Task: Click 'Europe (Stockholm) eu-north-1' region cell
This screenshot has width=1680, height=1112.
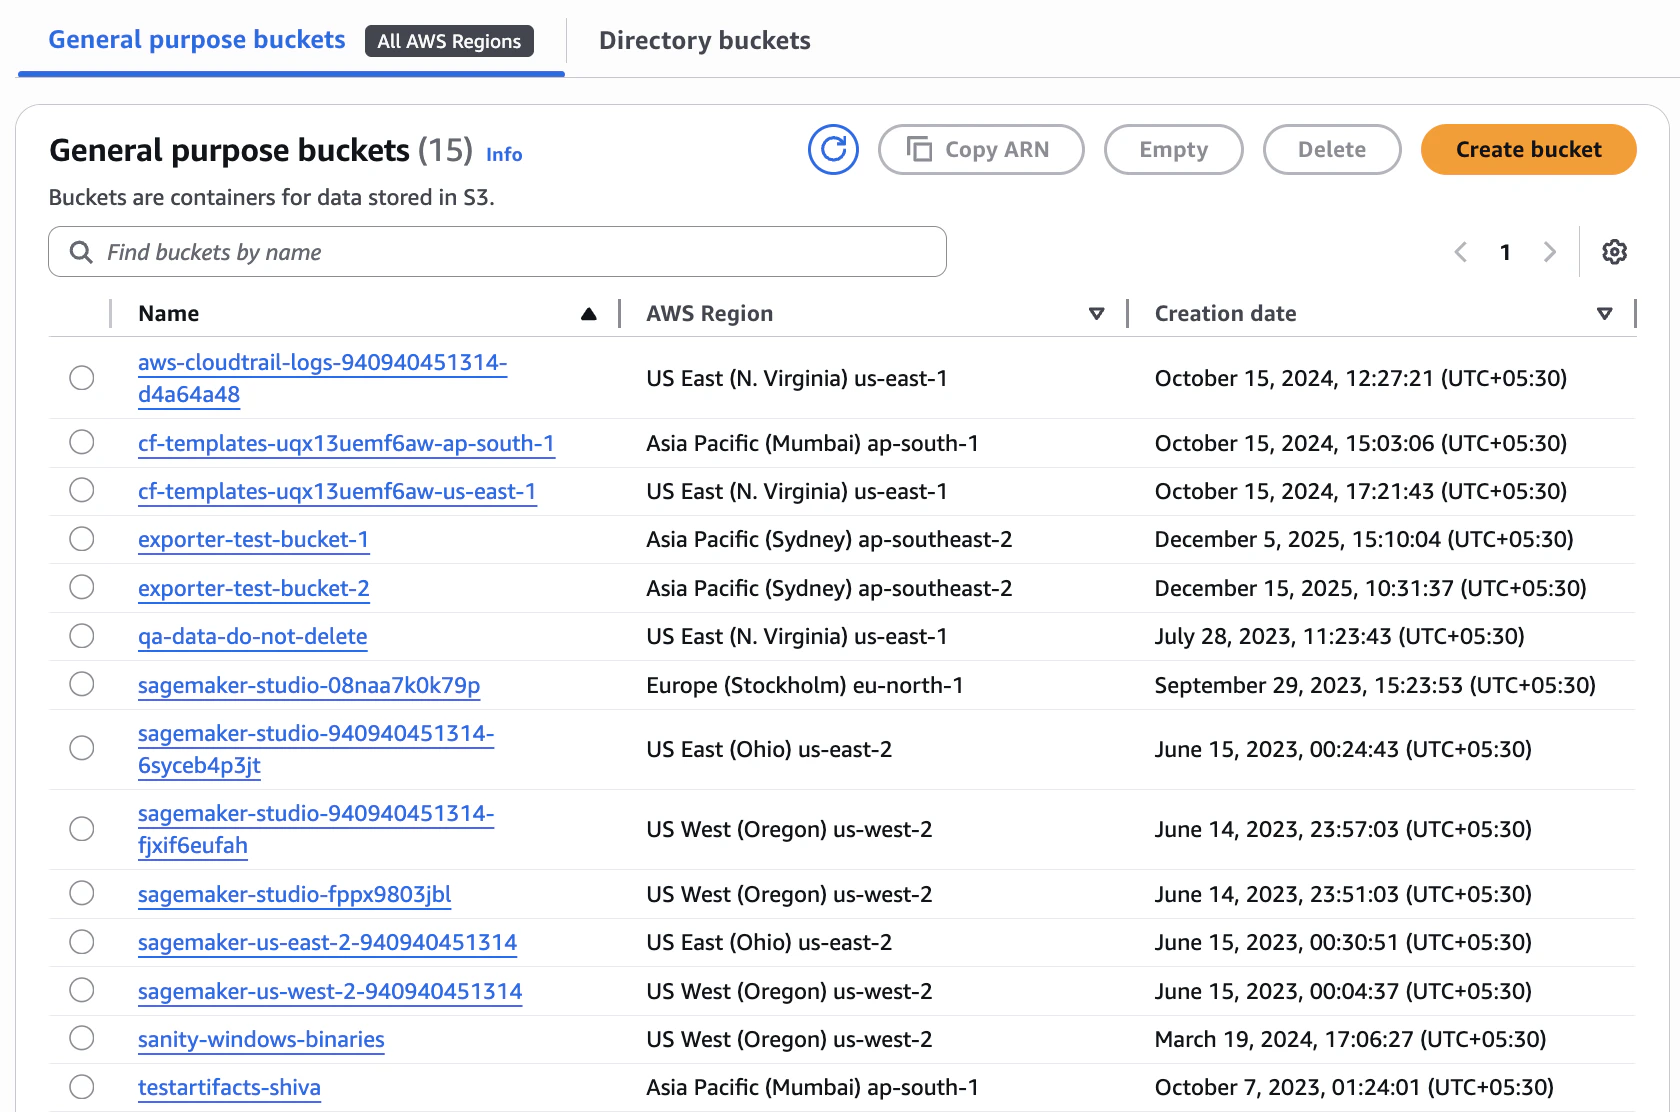Action: pos(805,685)
